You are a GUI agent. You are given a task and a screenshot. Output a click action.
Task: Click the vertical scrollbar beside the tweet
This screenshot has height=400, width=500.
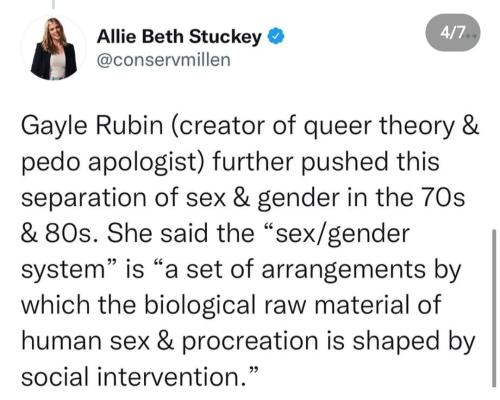click(494, 308)
